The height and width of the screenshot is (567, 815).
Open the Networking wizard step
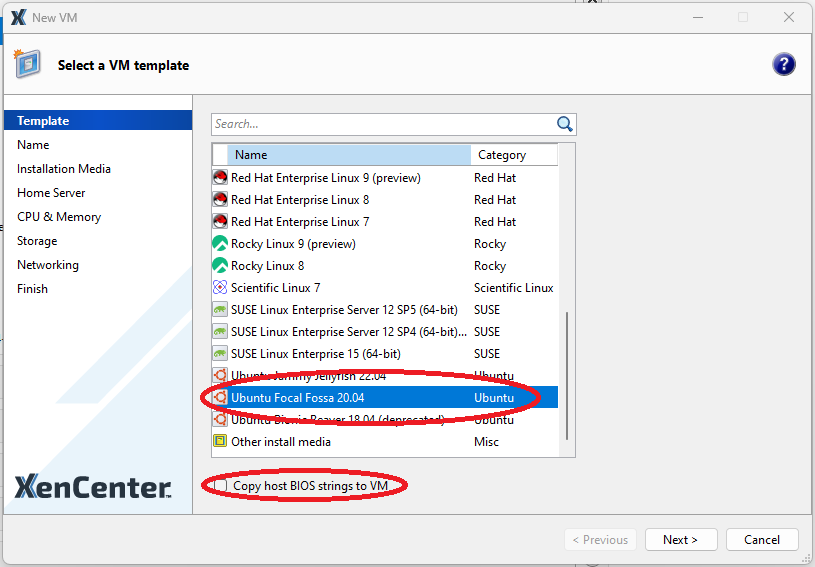[x=48, y=265]
